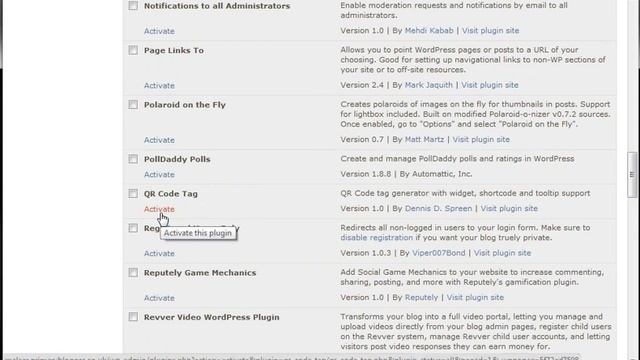
Task: Tick the Notifications to all Administrators checkbox
Action: [133, 6]
